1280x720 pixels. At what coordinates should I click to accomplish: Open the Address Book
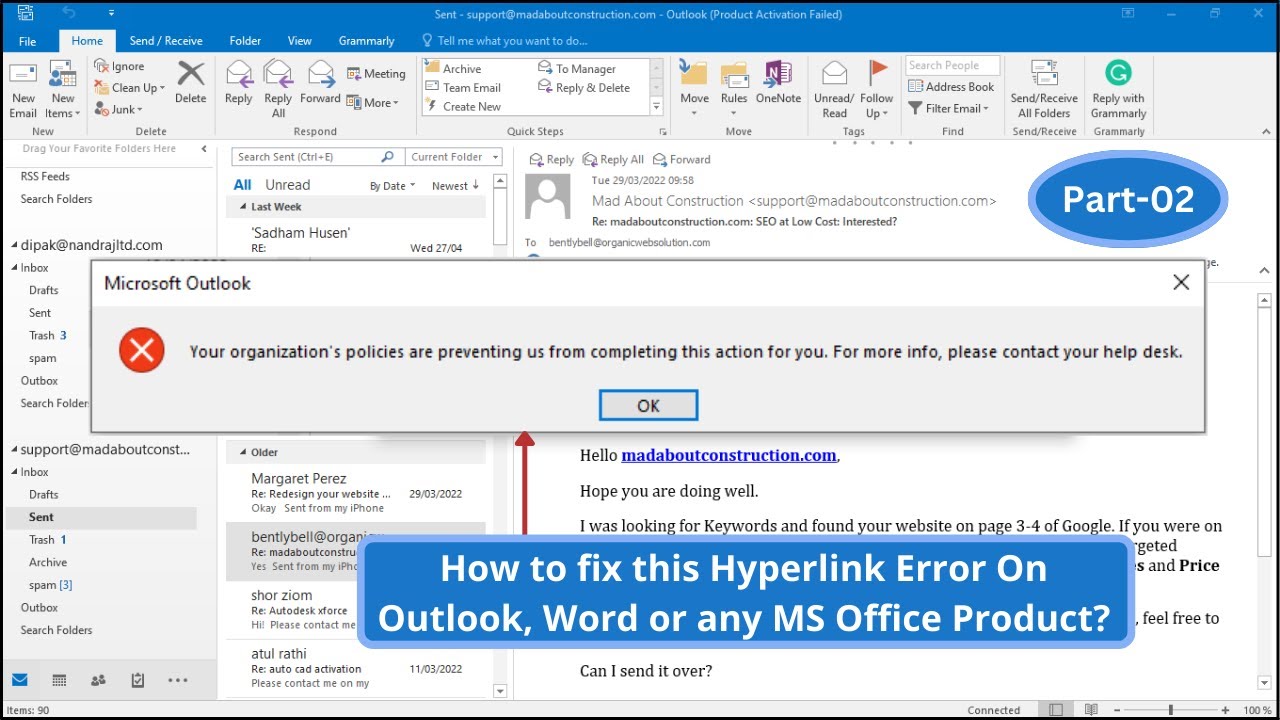[x=951, y=87]
